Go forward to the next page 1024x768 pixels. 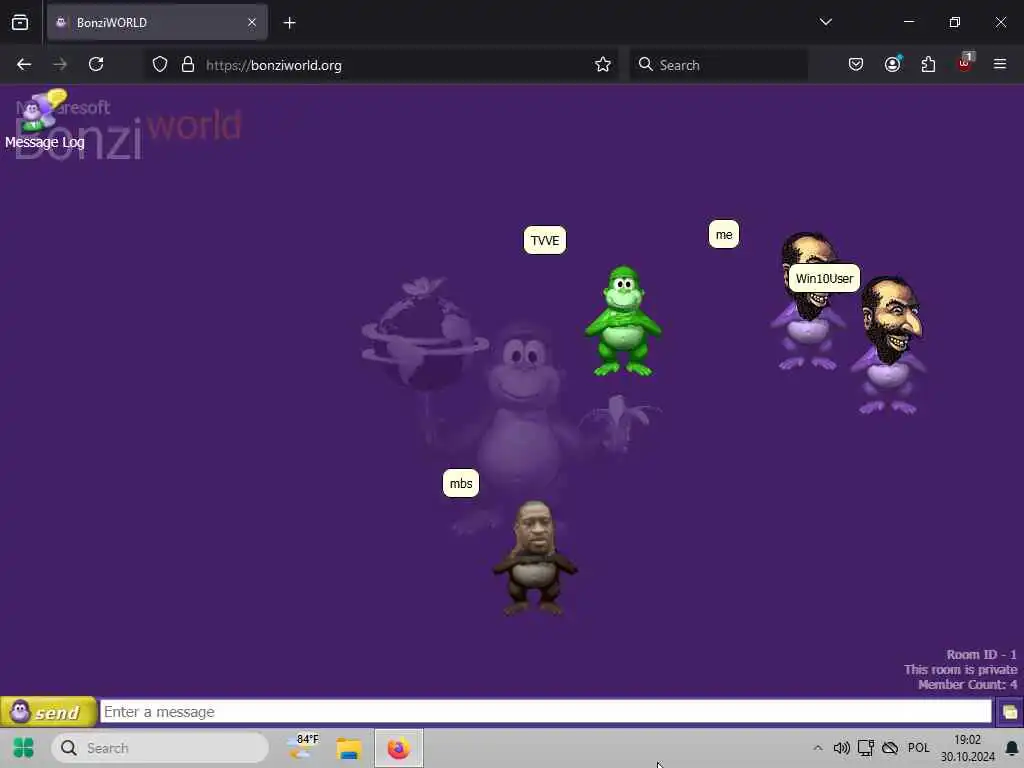pos(60,64)
